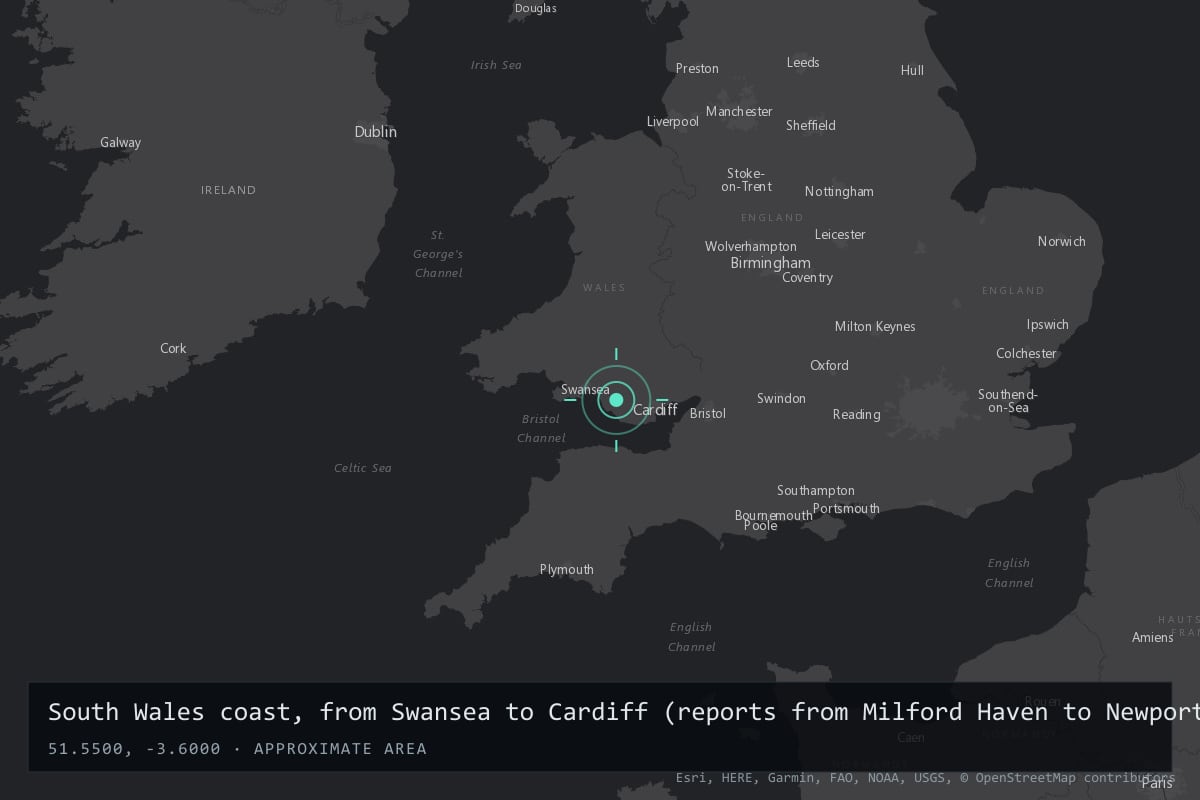Screen dimensions: 1200x800
Task: Click the Leeds city label
Action: [x=803, y=62]
